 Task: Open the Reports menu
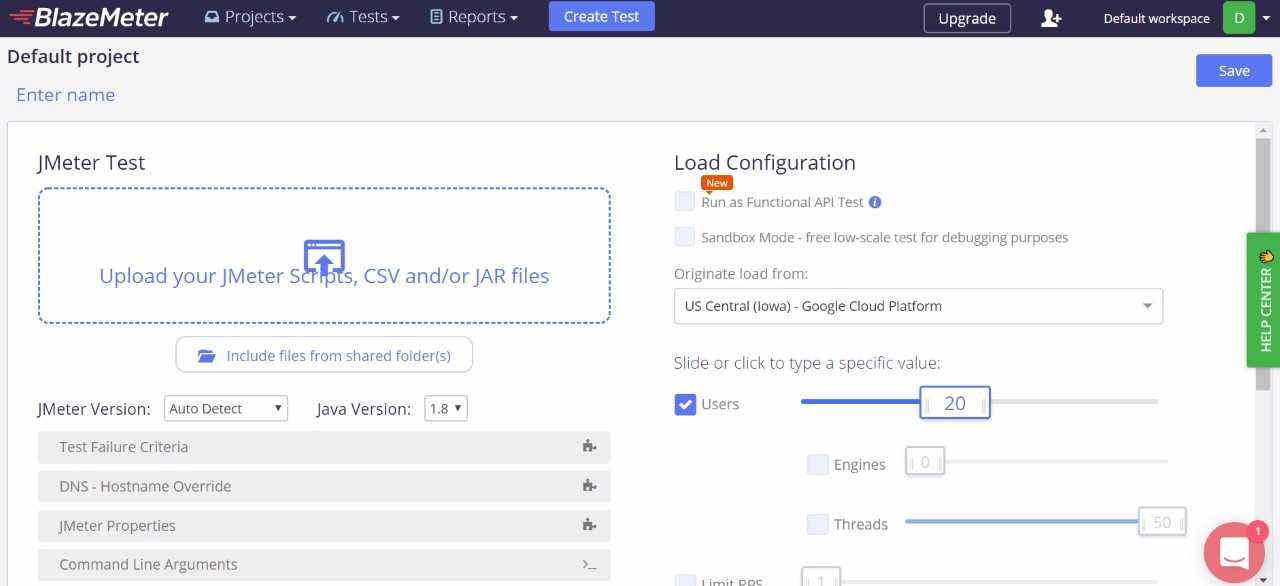473,17
